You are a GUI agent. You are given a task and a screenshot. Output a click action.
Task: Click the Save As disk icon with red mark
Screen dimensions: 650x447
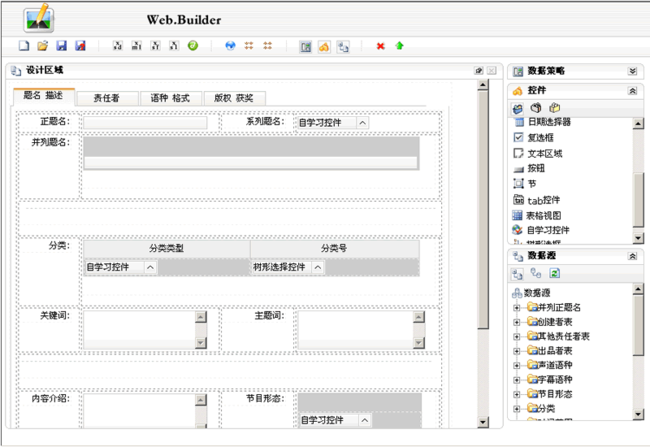80,46
